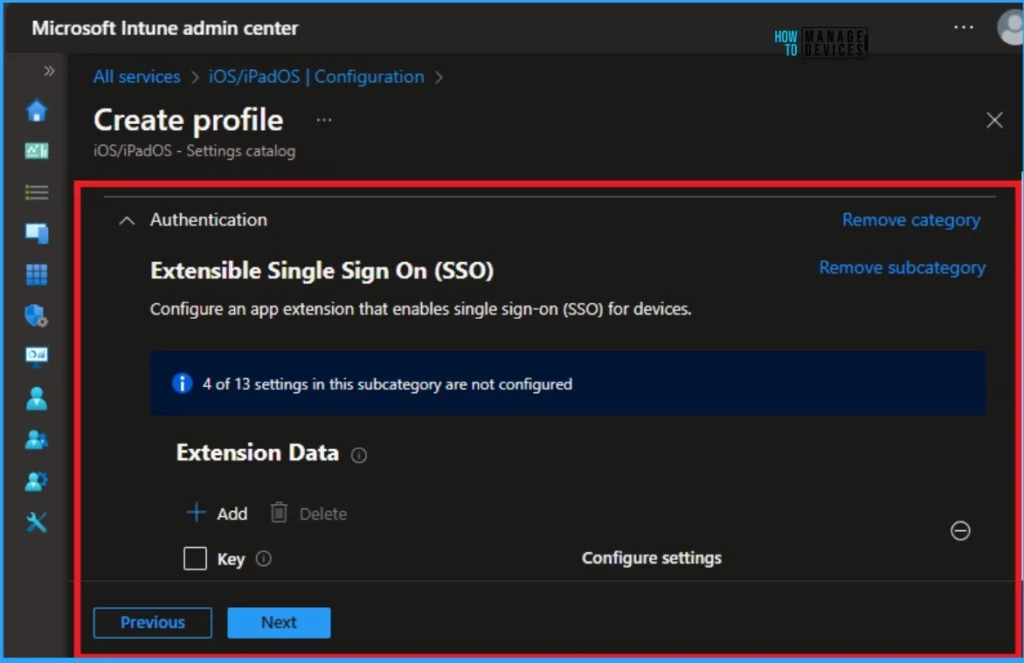Open Users icon in sidebar
This screenshot has width=1024, height=663.
(37, 398)
